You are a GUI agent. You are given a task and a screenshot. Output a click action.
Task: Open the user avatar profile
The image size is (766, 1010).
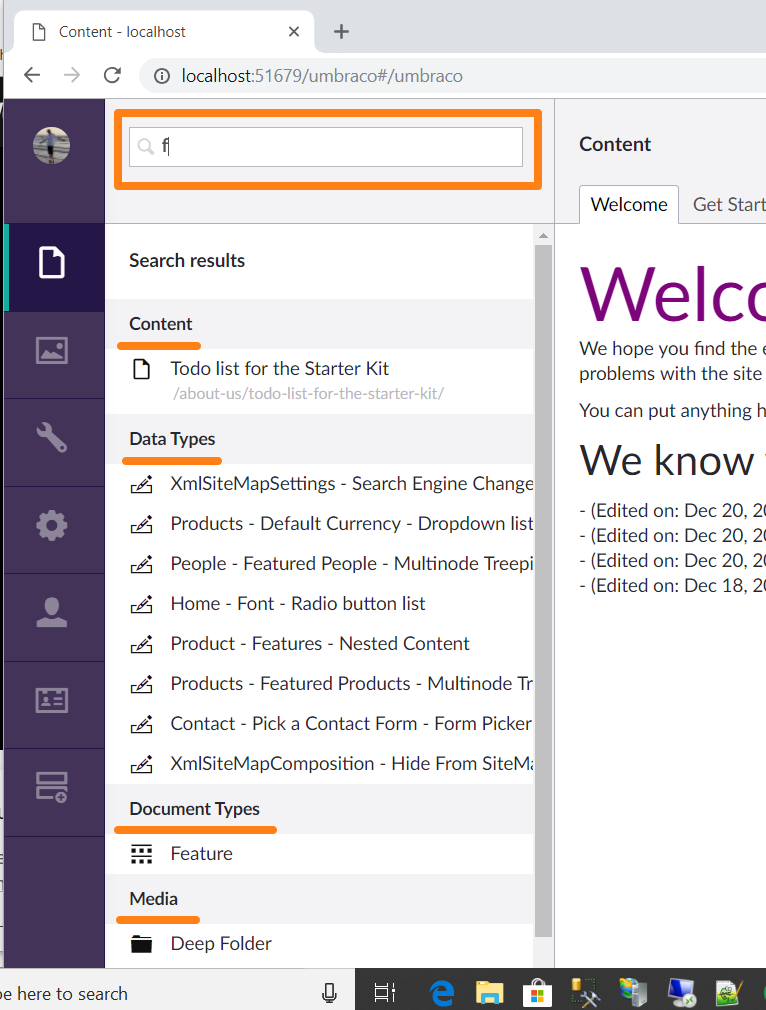pyautogui.click(x=52, y=146)
